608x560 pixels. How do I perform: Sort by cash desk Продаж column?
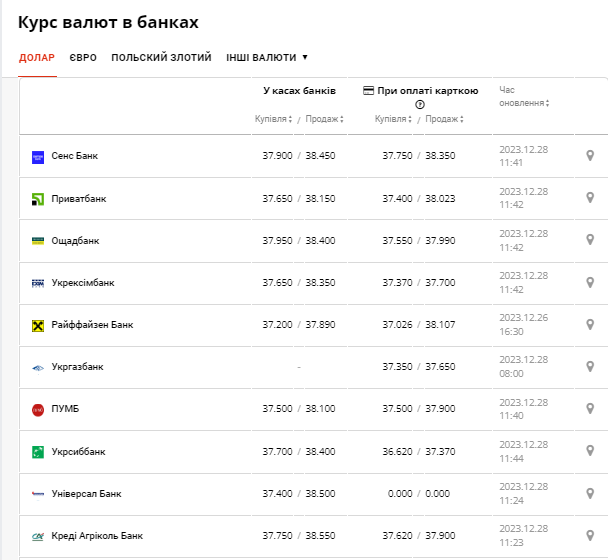click(324, 120)
